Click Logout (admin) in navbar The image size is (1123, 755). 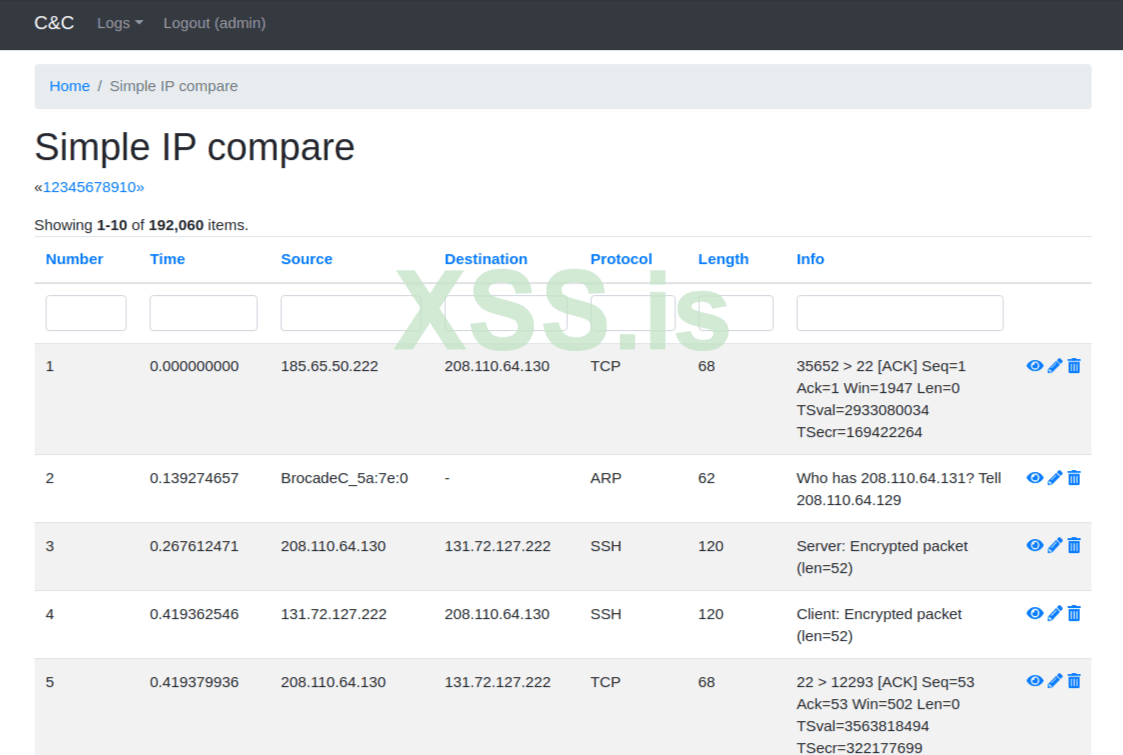[214, 23]
